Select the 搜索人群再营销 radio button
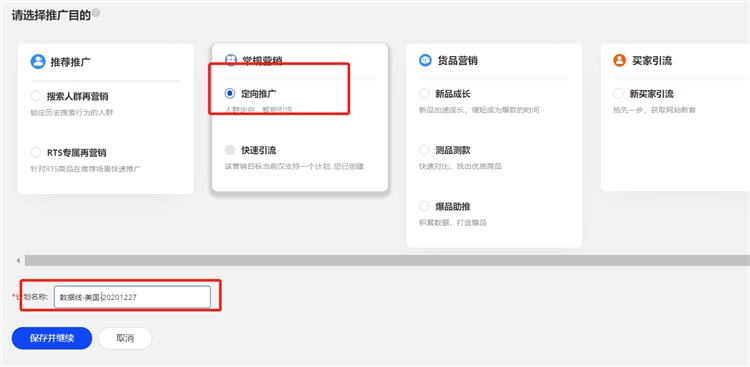 [35, 96]
